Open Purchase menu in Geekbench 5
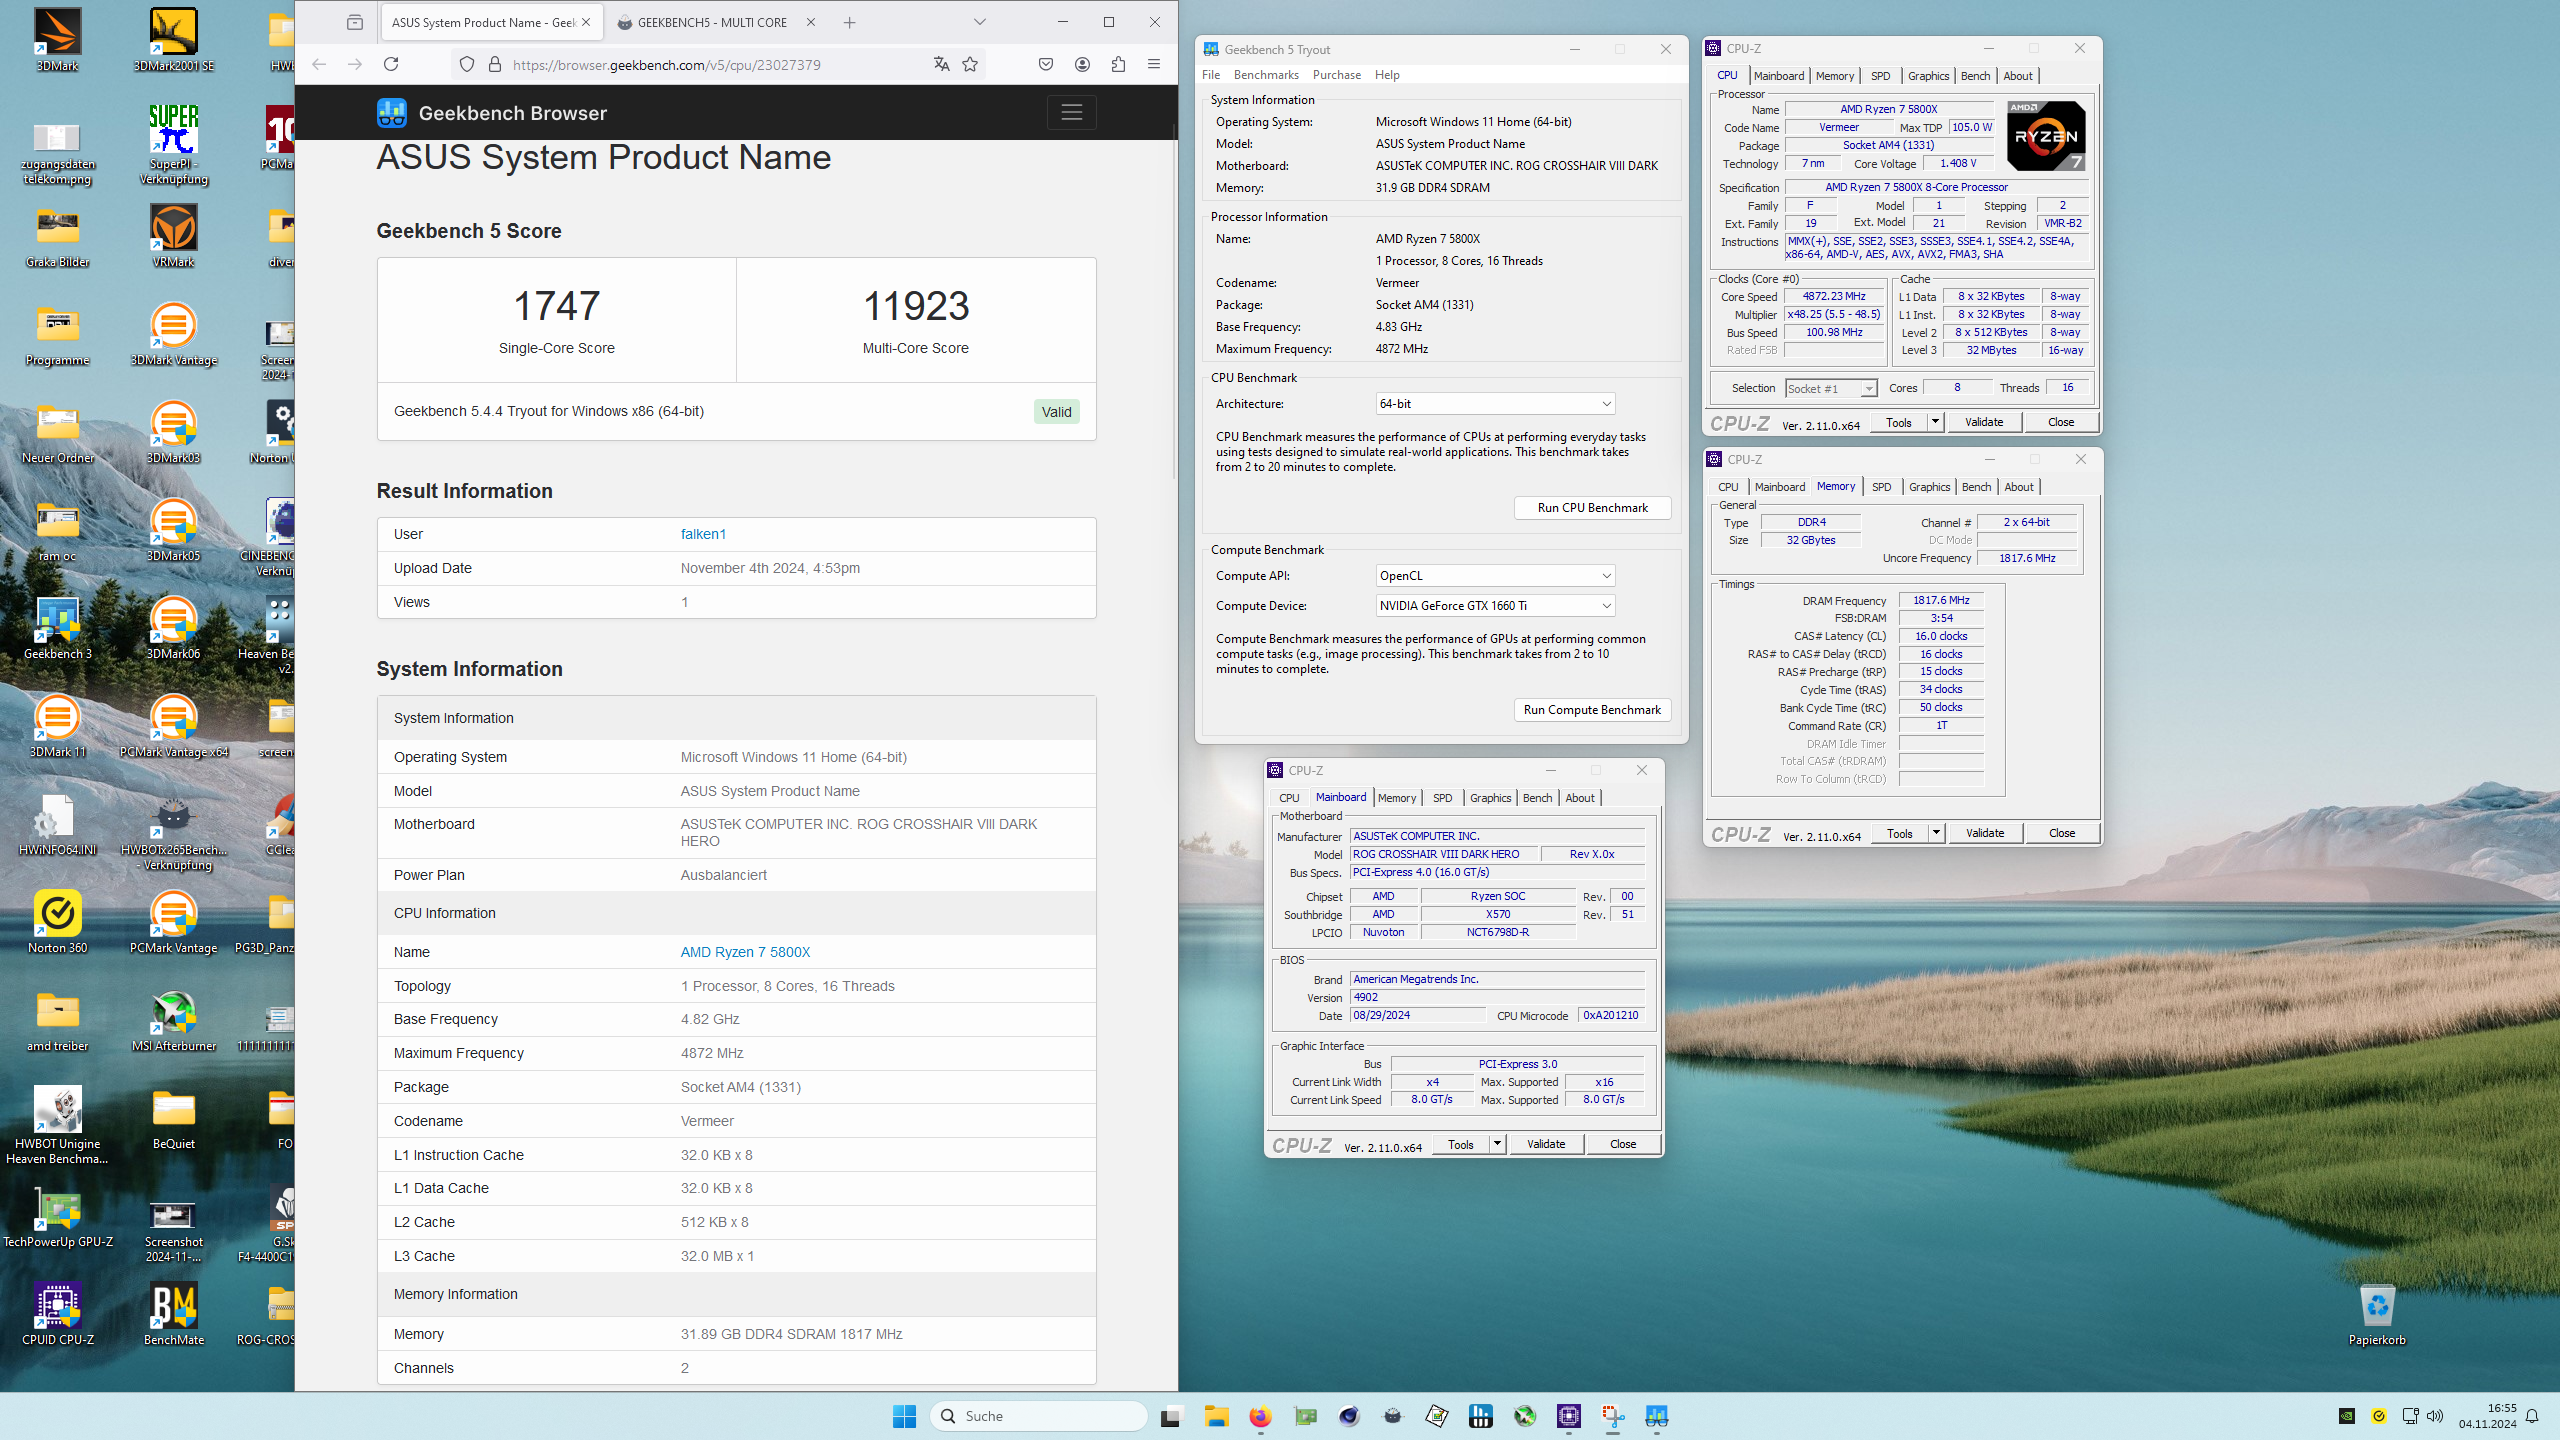This screenshot has height=1440, width=2560. 1337,74
